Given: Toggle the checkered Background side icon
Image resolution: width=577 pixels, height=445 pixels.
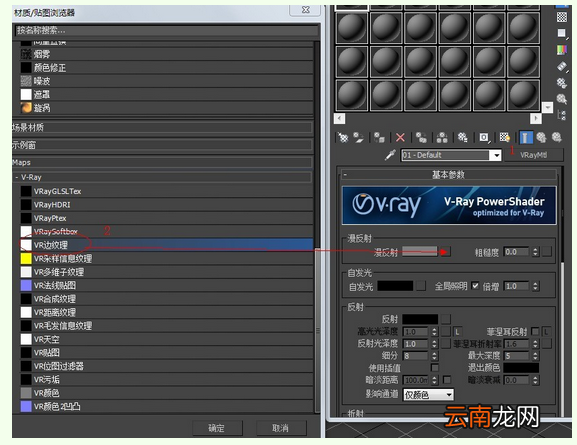Looking at the screenshot, I should [562, 17].
